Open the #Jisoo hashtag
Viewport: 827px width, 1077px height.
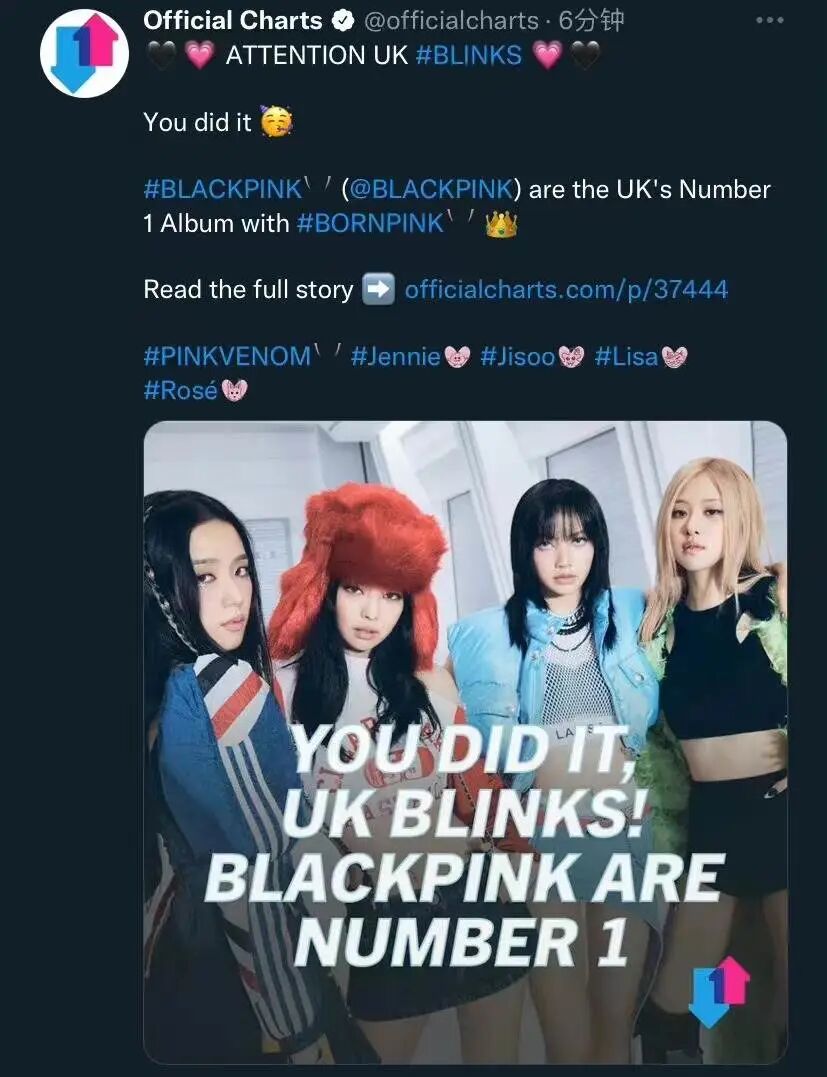pos(518,356)
